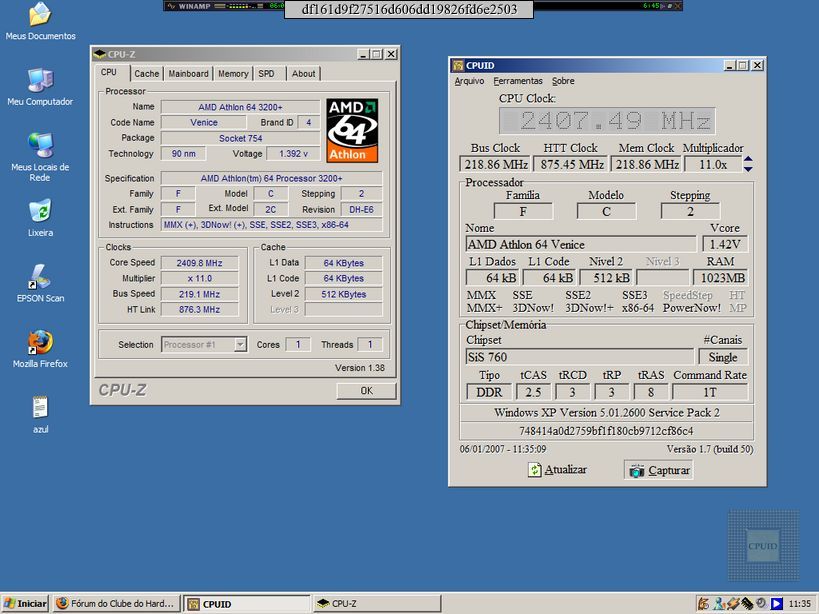The image size is (819, 614).
Task: Click the AMD Athlon 64 logo in CPU-Z
Action: [x=352, y=131]
